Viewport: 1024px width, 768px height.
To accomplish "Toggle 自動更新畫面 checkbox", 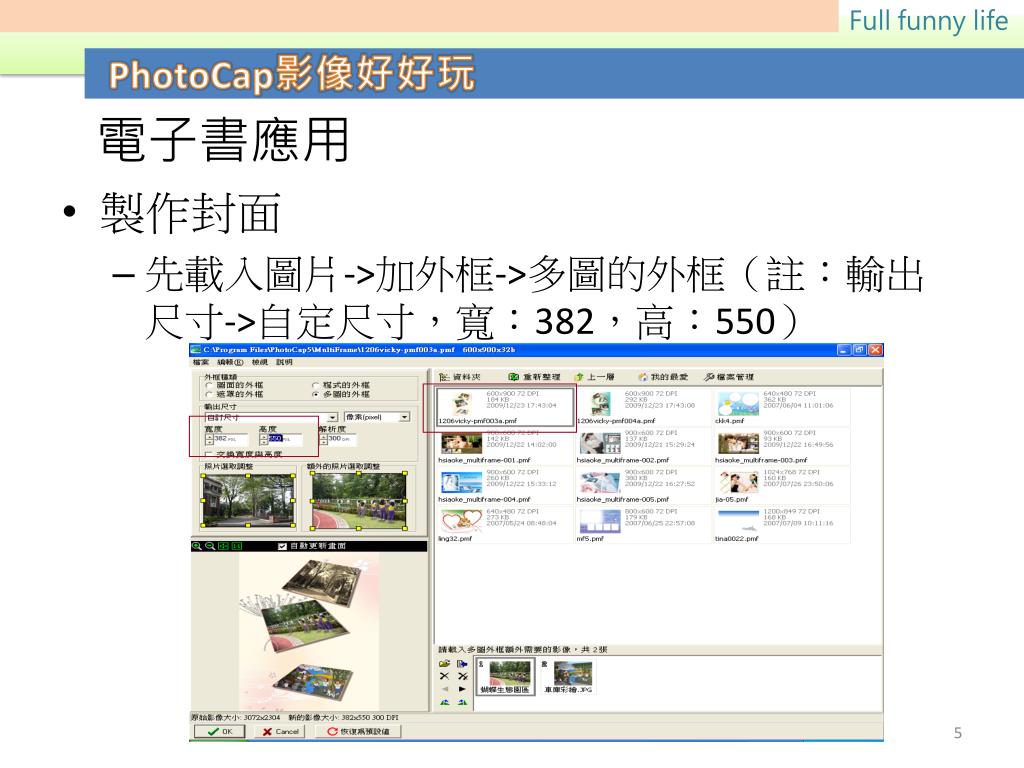I will pos(282,546).
